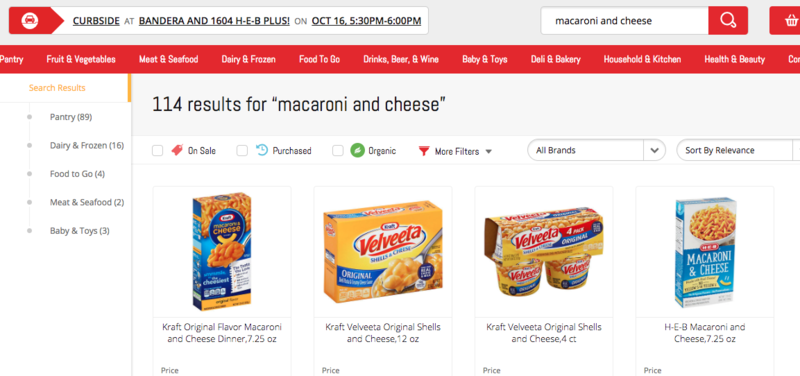Open the Meat & Seafood menu
The width and height of the screenshot is (800, 376).
[x=168, y=59]
